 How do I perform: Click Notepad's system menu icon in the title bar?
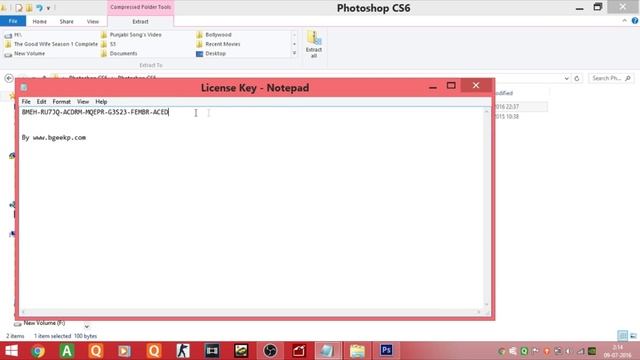coord(24,87)
